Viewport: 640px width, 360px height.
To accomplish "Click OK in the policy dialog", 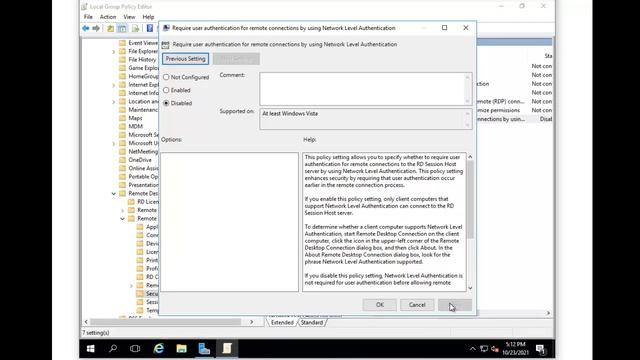I will [380, 305].
